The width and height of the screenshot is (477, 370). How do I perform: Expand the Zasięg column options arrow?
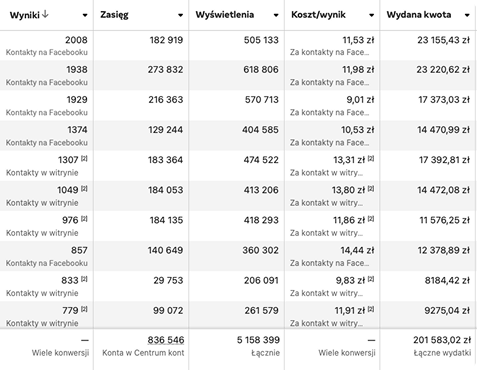[x=180, y=15]
